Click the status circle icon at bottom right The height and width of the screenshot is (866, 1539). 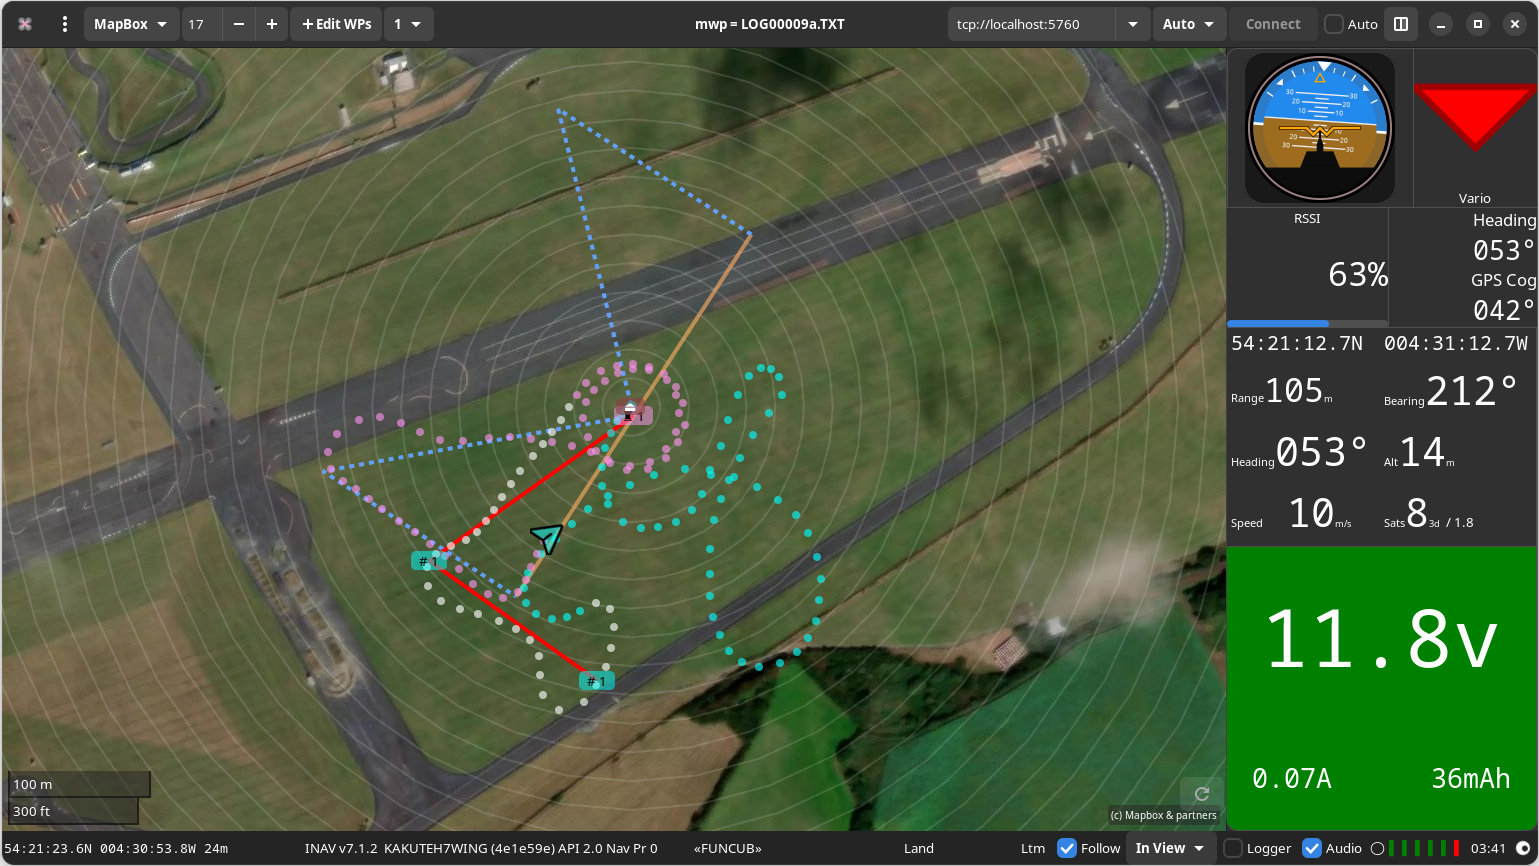tap(1523, 848)
